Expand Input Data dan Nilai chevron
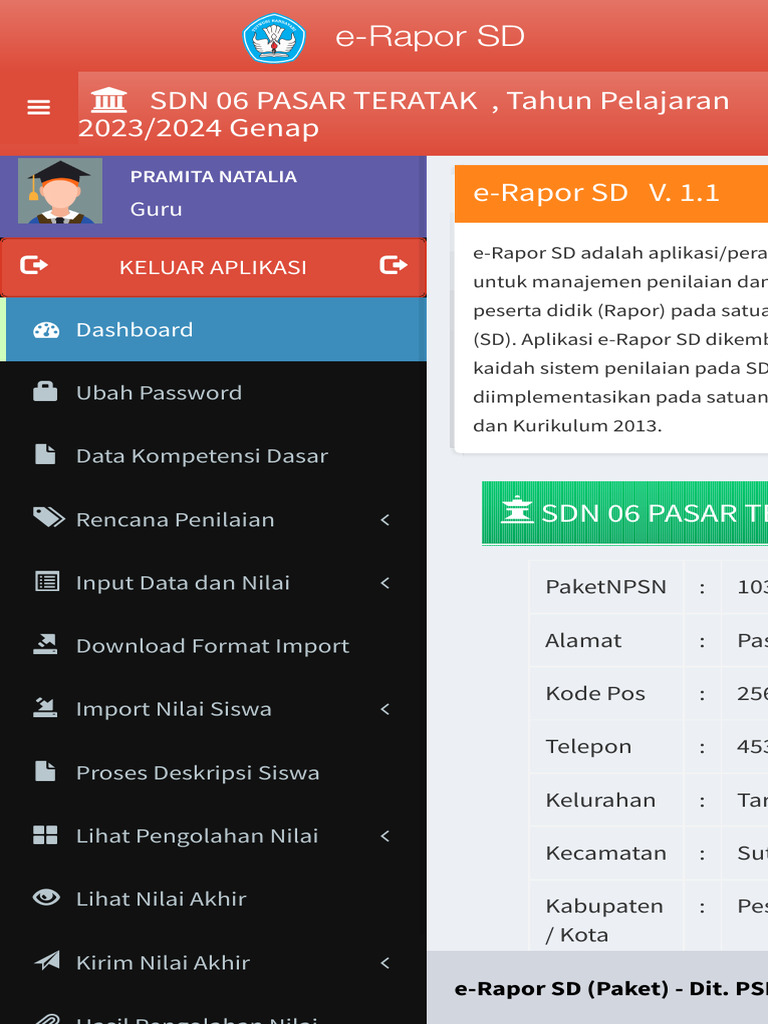This screenshot has height=1024, width=768. coord(385,583)
